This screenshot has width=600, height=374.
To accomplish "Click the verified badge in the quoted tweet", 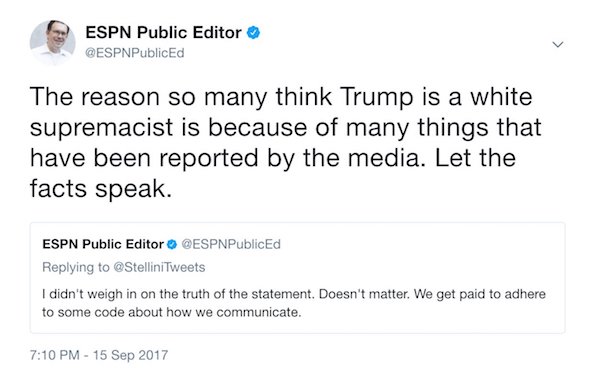I will point(172,244).
